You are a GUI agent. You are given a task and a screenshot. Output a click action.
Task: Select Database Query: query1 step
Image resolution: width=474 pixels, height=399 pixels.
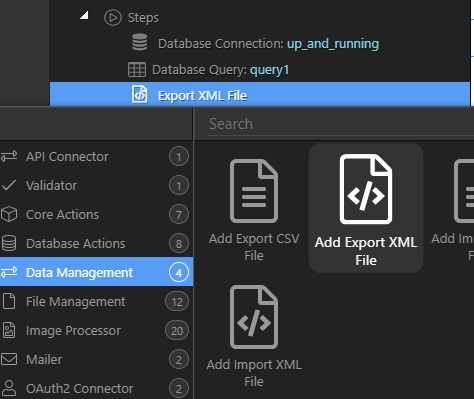(220, 70)
